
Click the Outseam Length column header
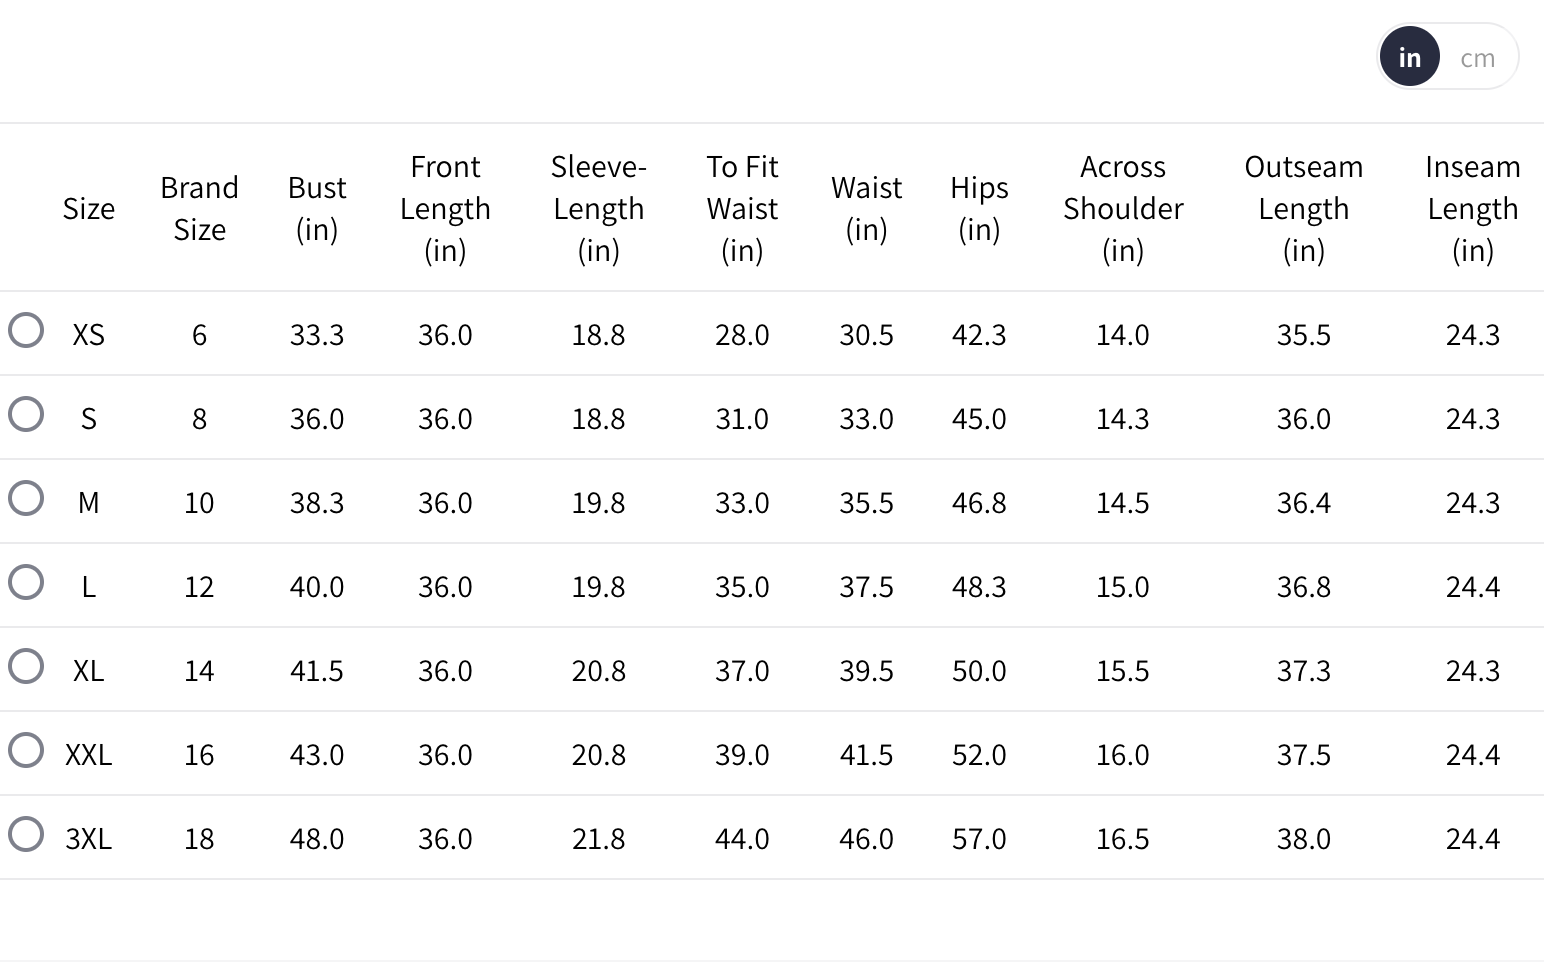pyautogui.click(x=1303, y=208)
